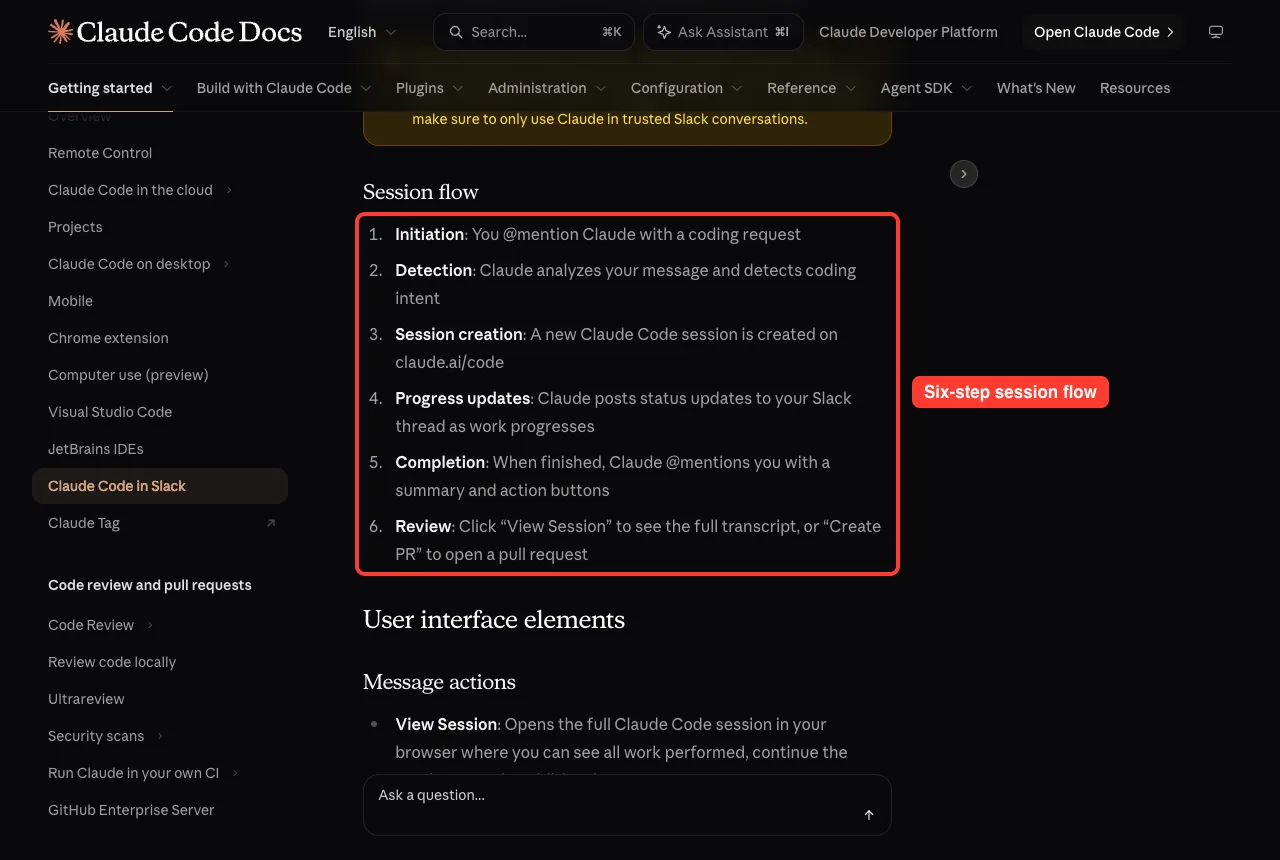This screenshot has height=860, width=1280.
Task: Submit question with the up-arrow send icon
Action: pos(869,815)
